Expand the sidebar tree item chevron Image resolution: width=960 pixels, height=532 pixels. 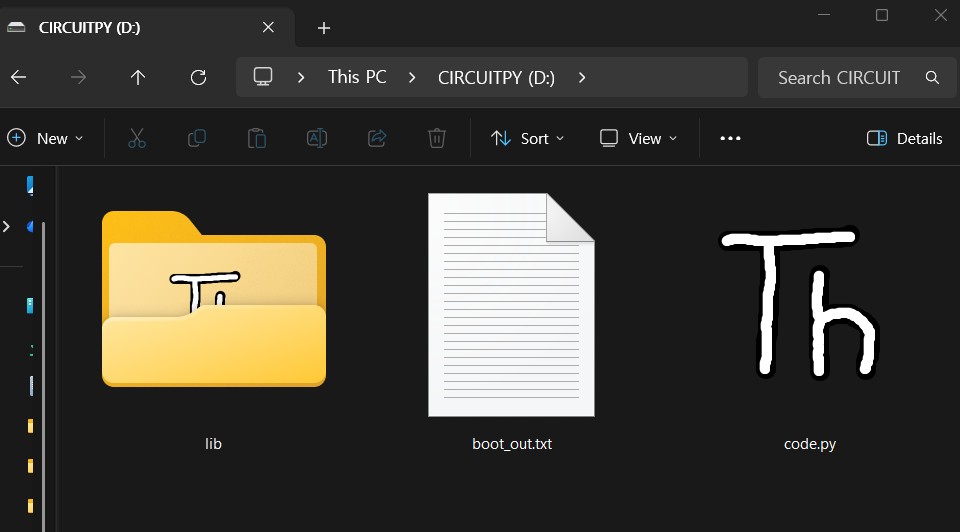(x=6, y=227)
